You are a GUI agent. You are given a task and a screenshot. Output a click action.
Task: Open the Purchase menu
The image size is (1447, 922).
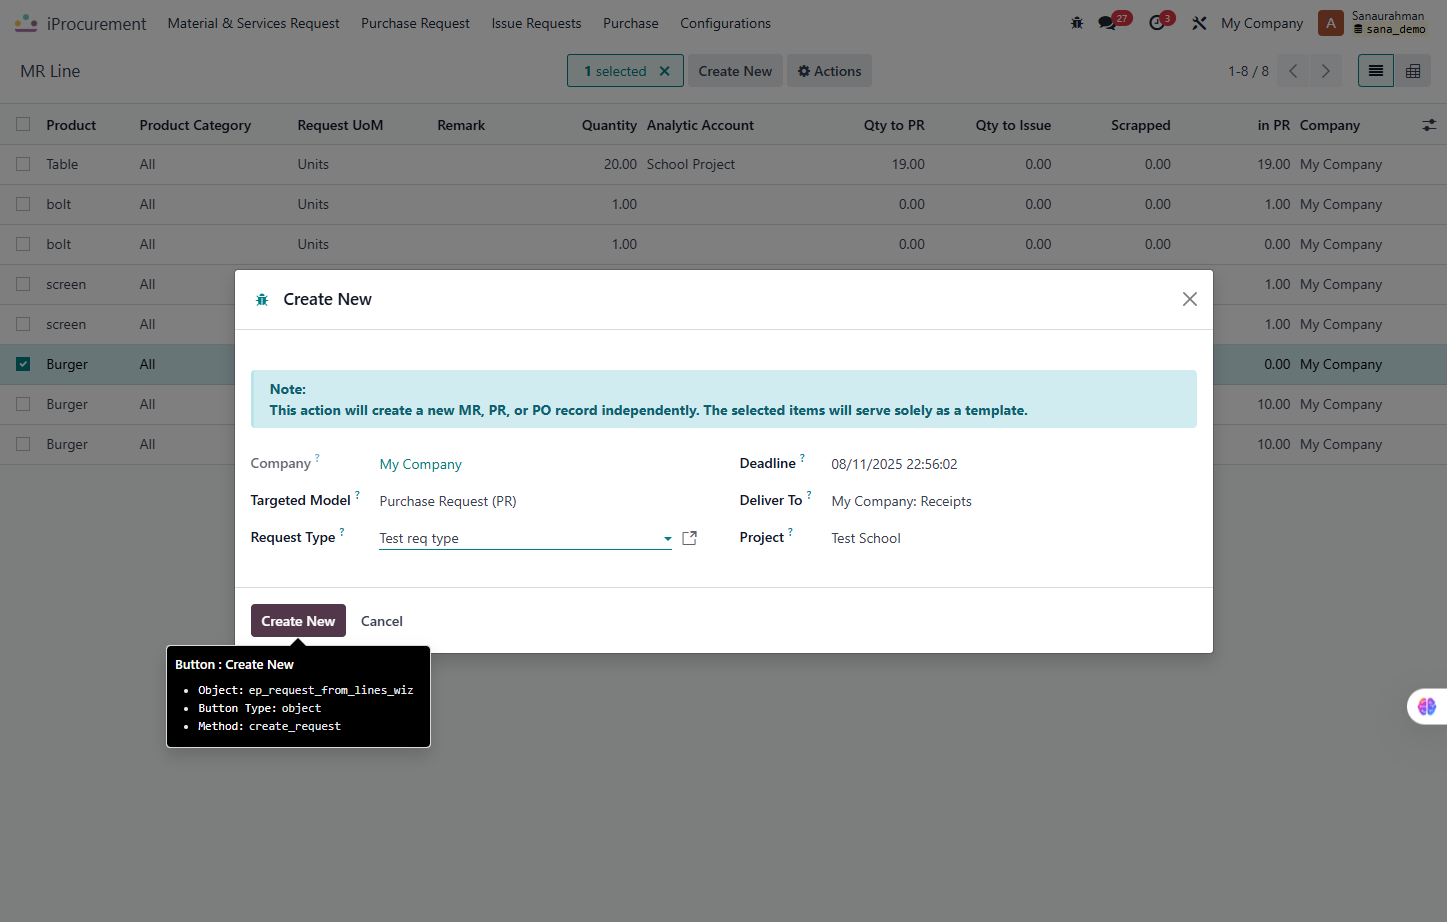tap(631, 23)
